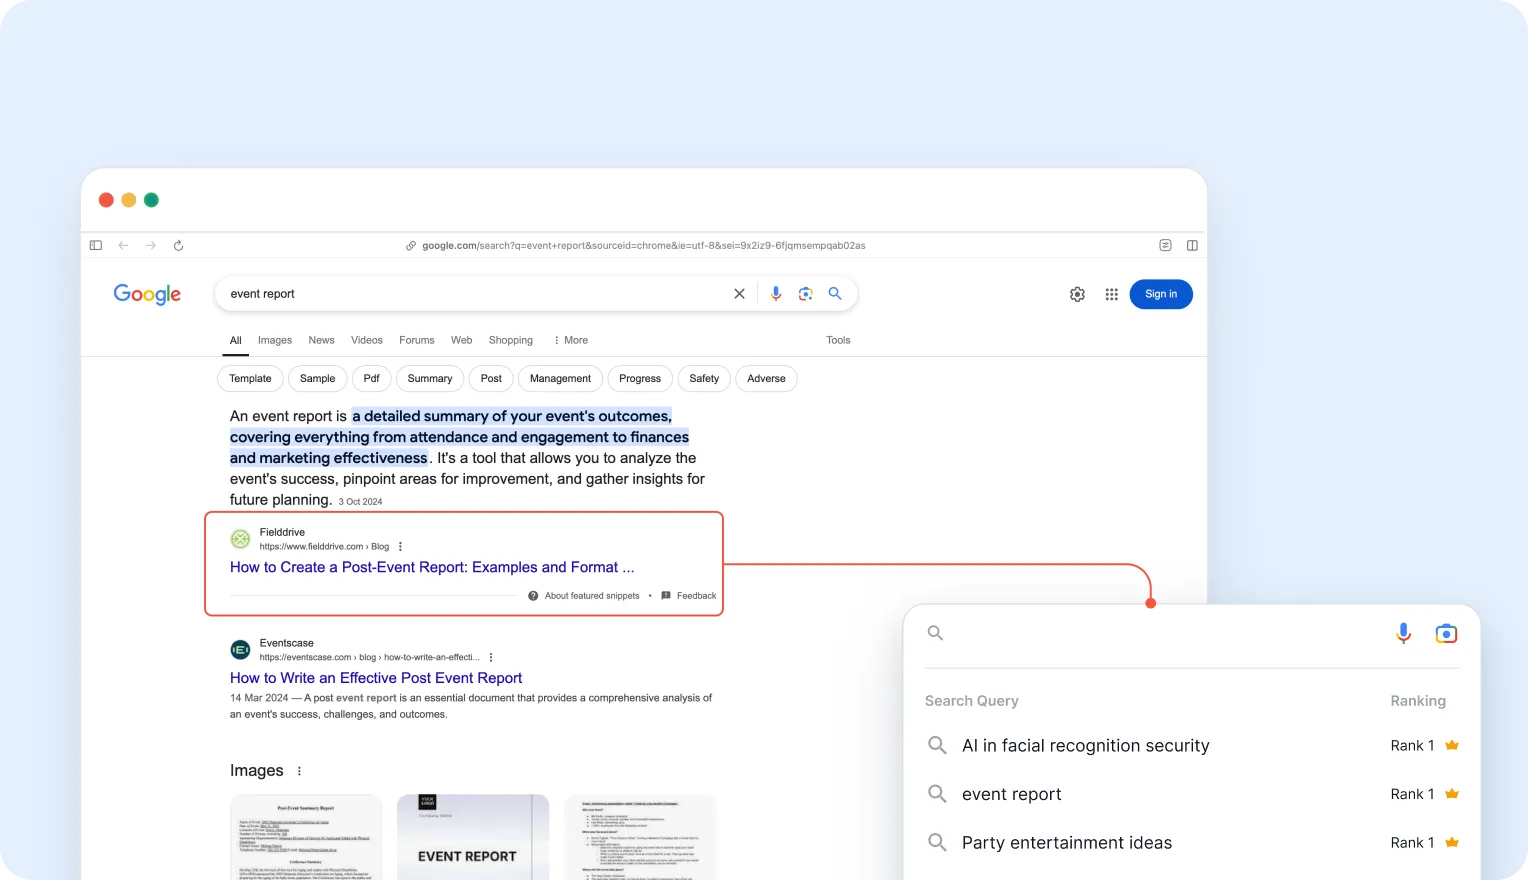Apply the Sample filter chip

click(317, 379)
